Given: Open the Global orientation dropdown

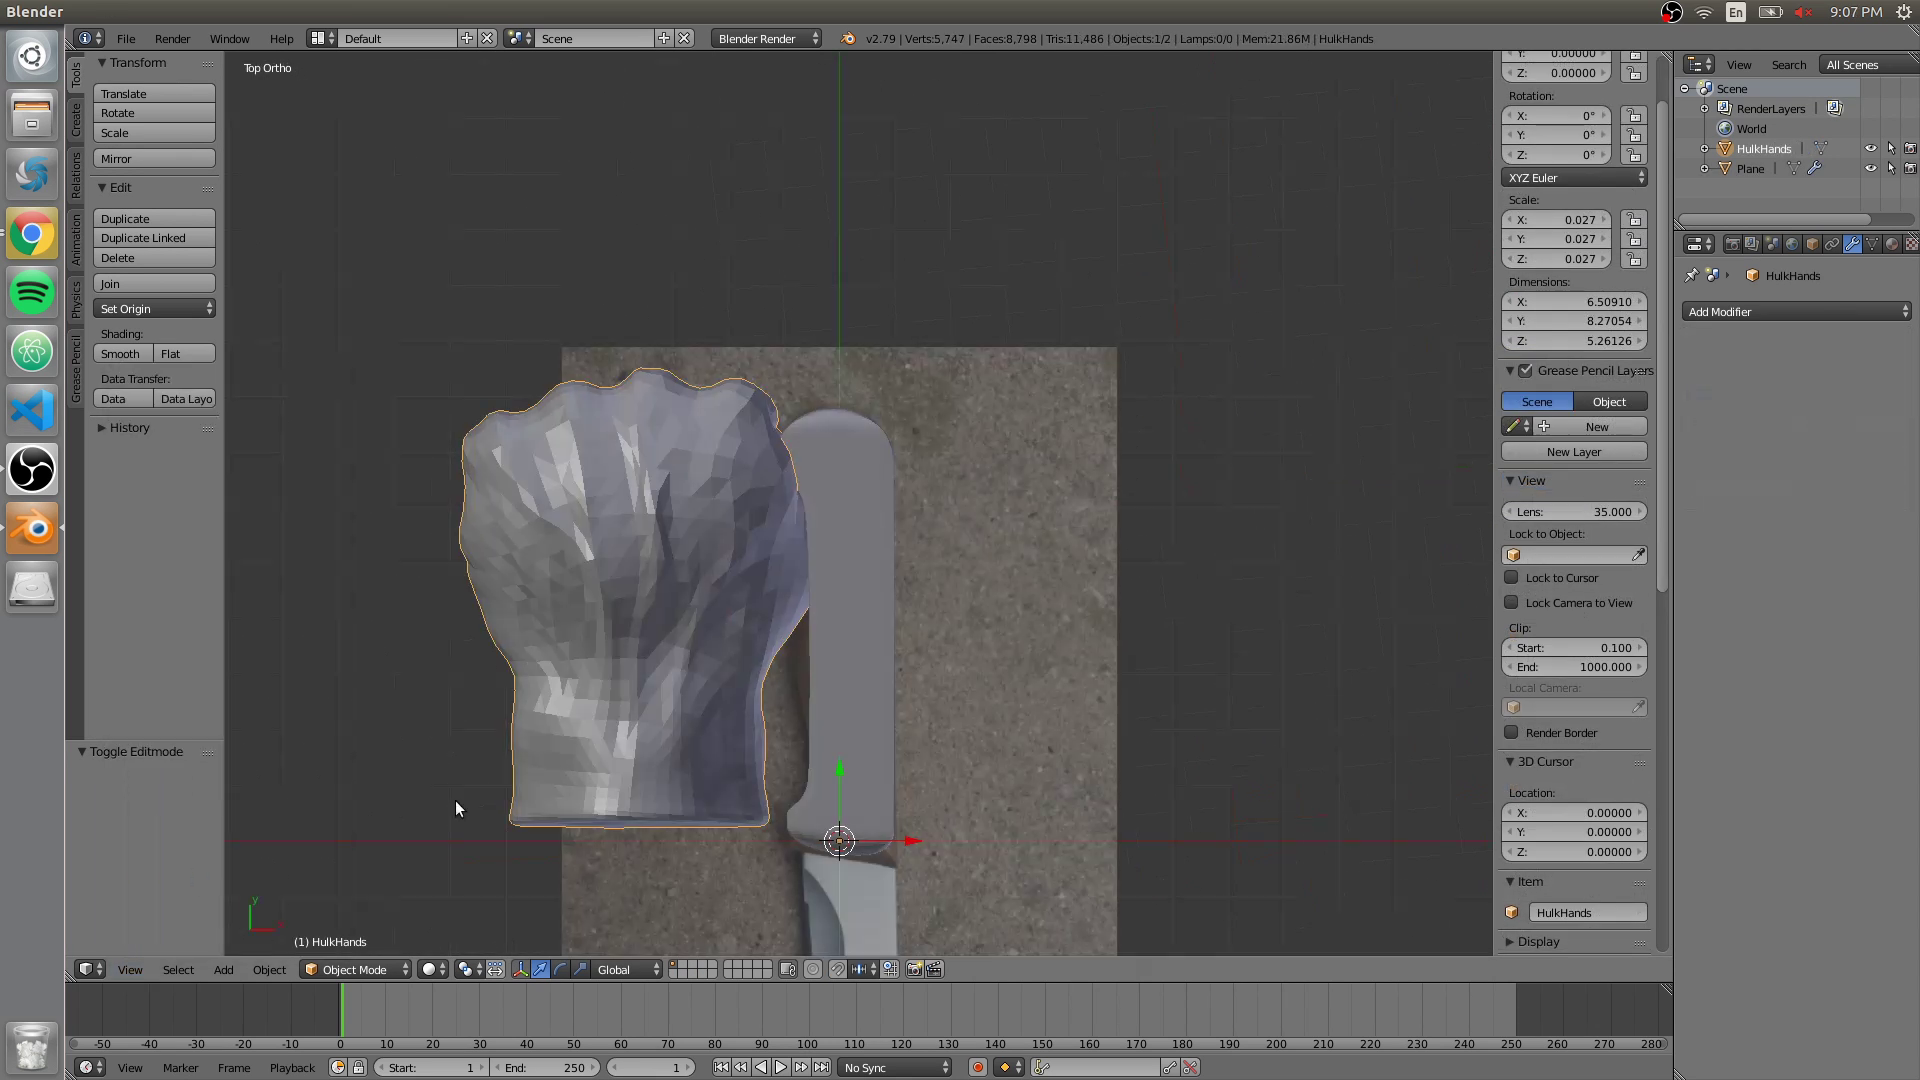Looking at the screenshot, I should pos(627,970).
